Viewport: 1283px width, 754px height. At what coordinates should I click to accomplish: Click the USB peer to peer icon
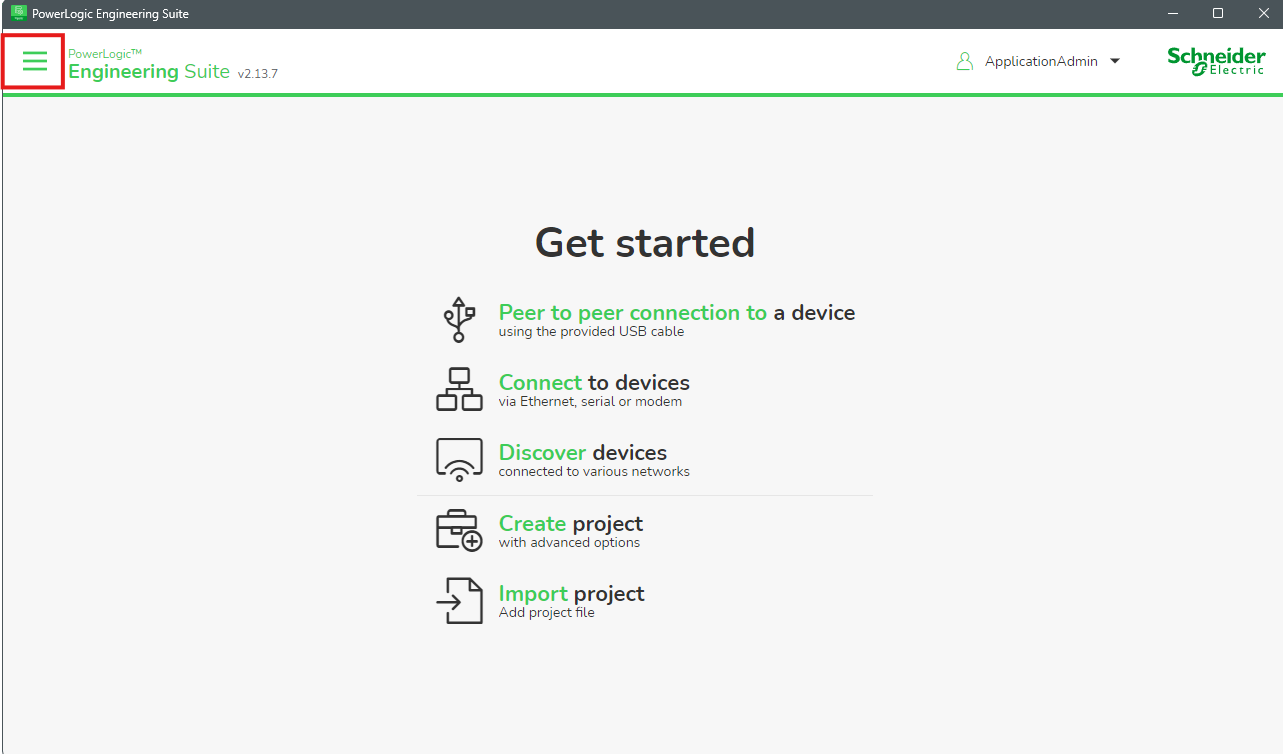point(459,320)
